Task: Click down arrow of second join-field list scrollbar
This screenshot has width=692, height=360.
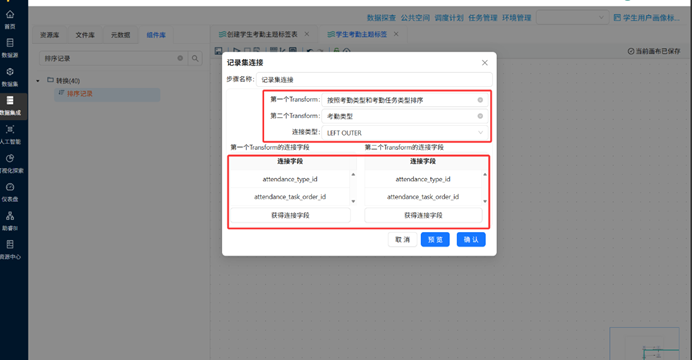Action: click(x=485, y=202)
